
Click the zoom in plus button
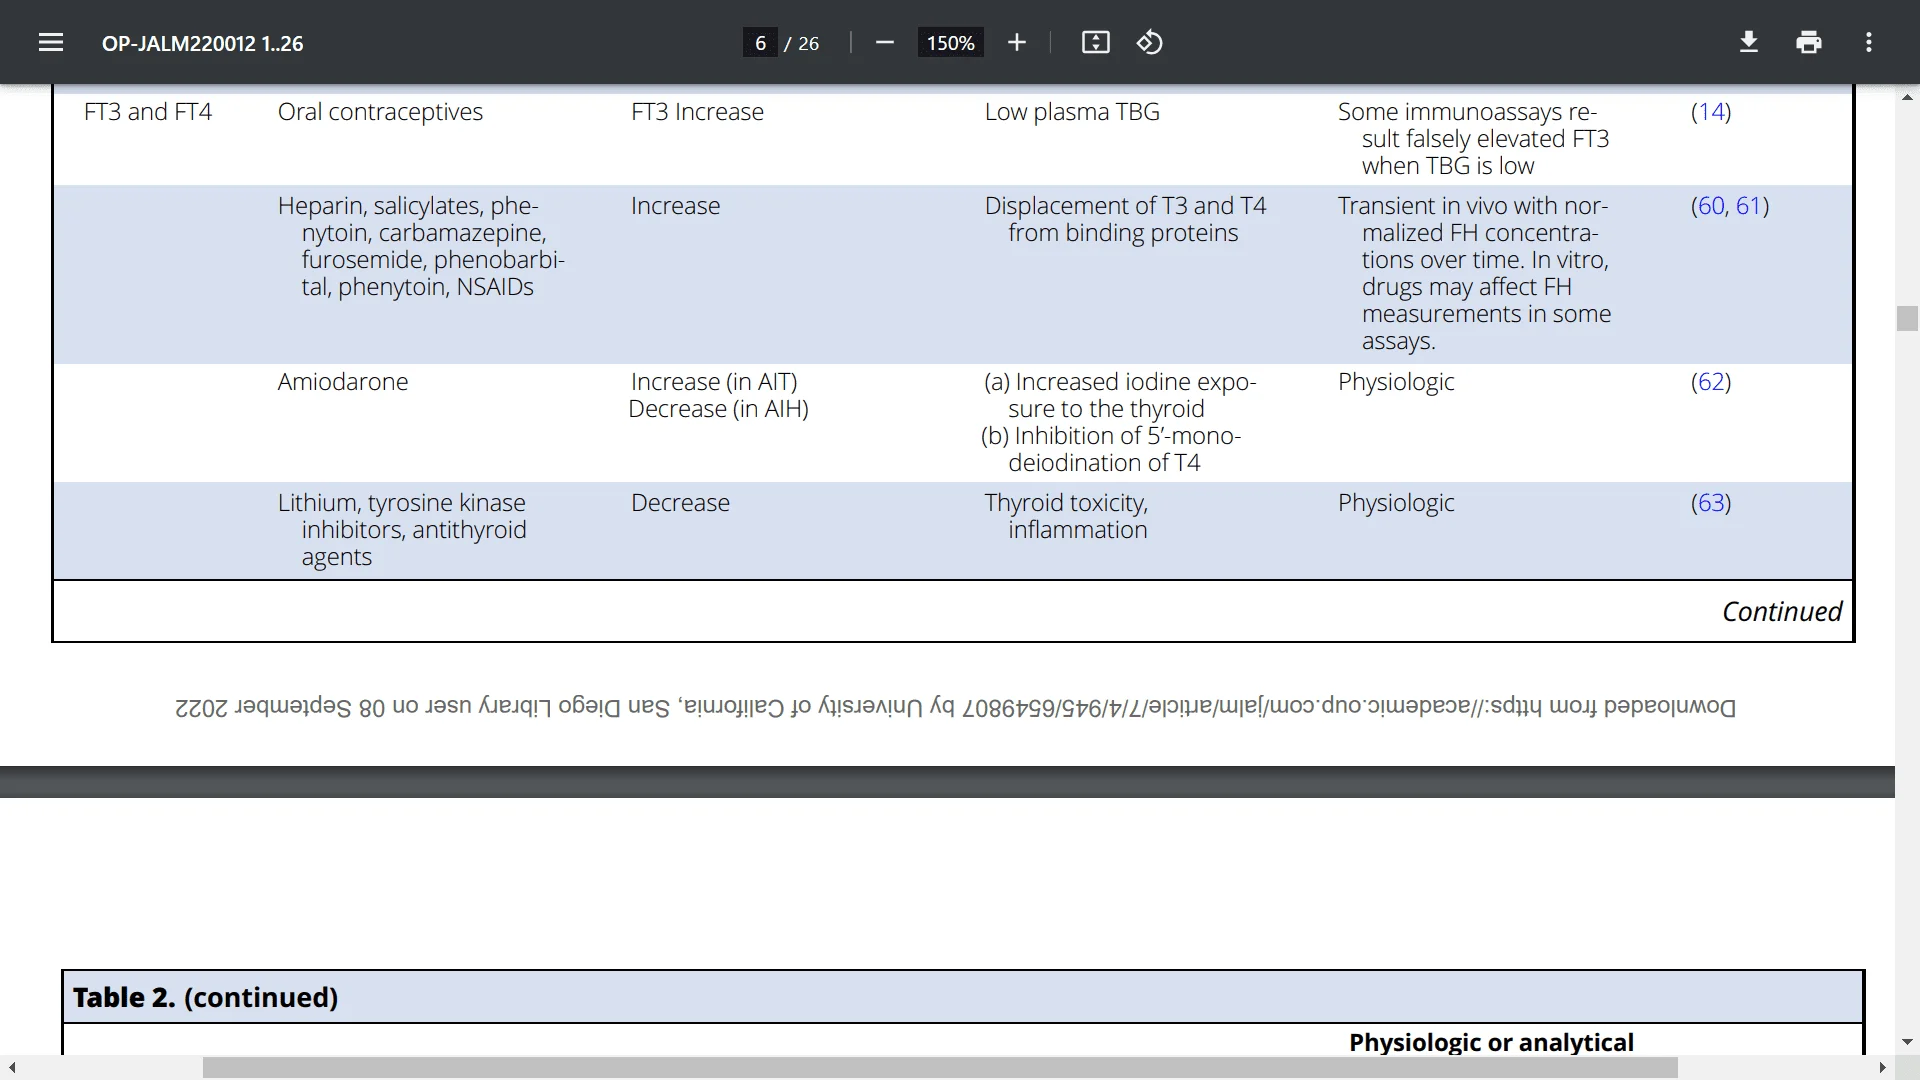(1019, 44)
